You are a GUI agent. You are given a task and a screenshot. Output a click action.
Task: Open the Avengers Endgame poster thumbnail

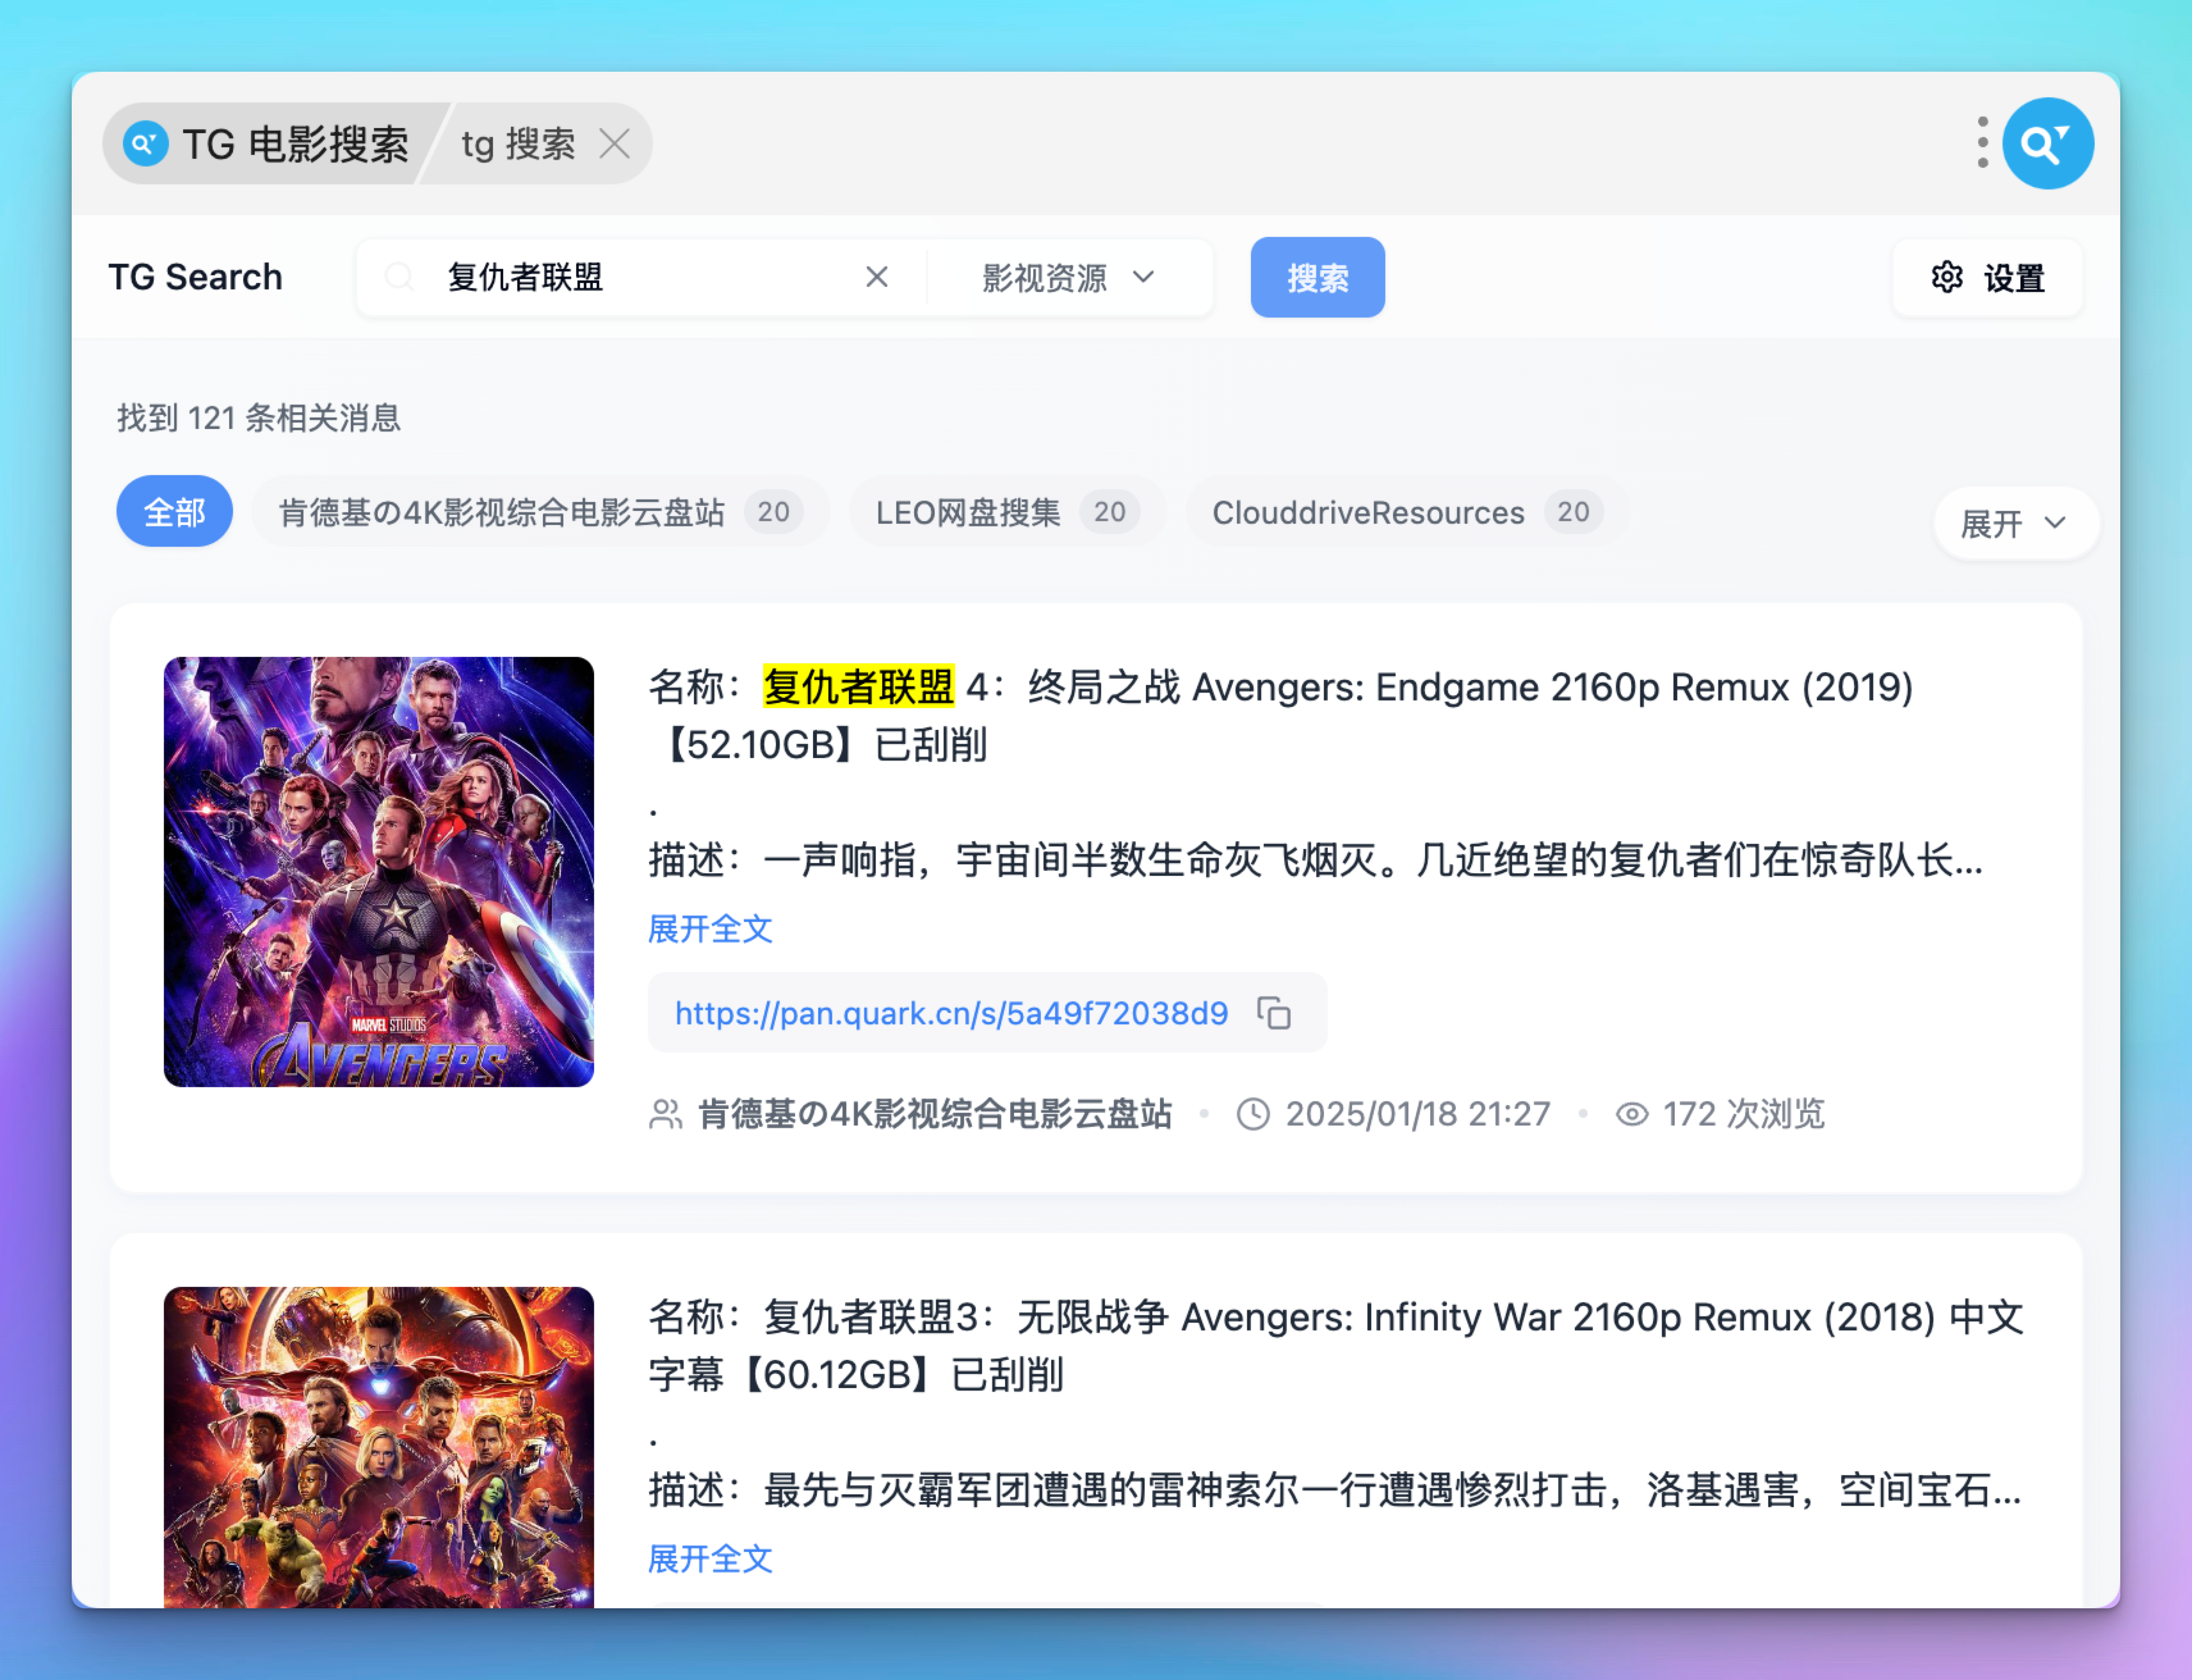tap(379, 871)
